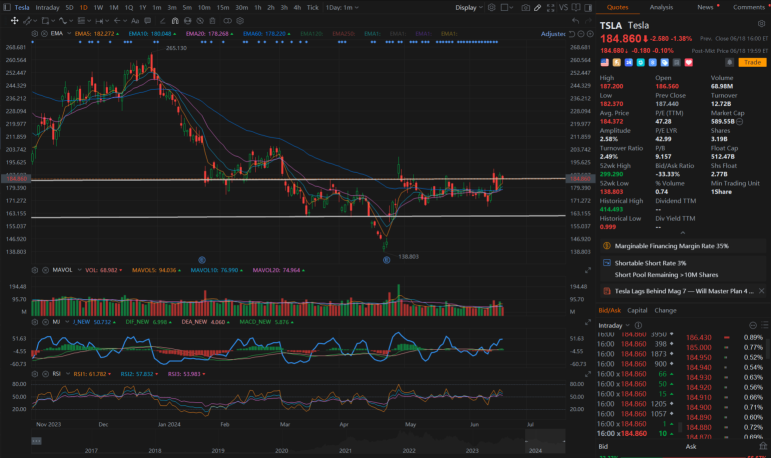This screenshot has height=458, width=771.
Task: Switch chart to 1W timeframe
Action: tap(98, 7)
